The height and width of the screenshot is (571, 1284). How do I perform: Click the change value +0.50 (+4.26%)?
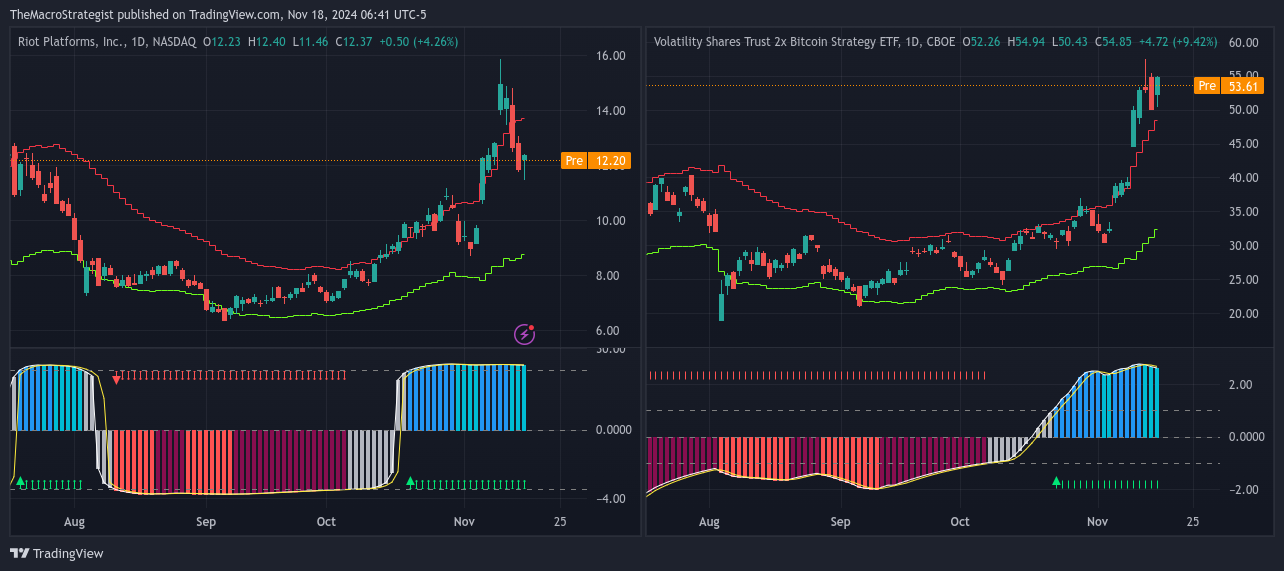[419, 42]
